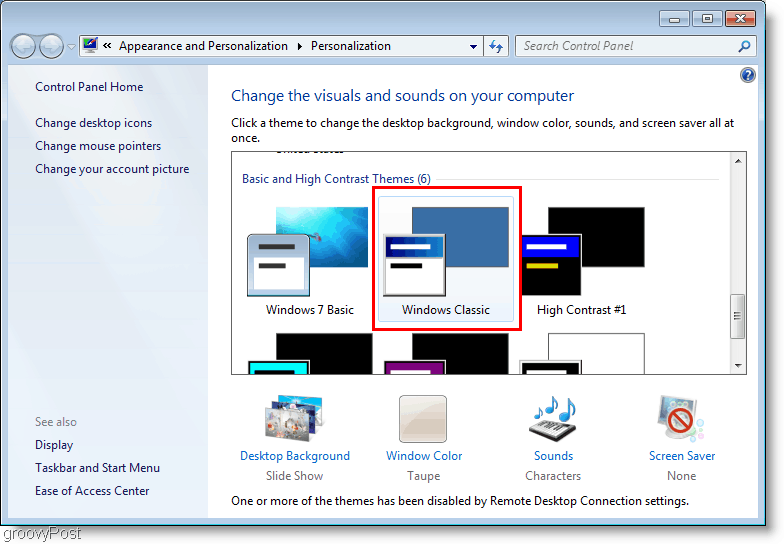Click the blue Help question mark icon
Viewport: 784px width, 544px height.
click(x=748, y=76)
